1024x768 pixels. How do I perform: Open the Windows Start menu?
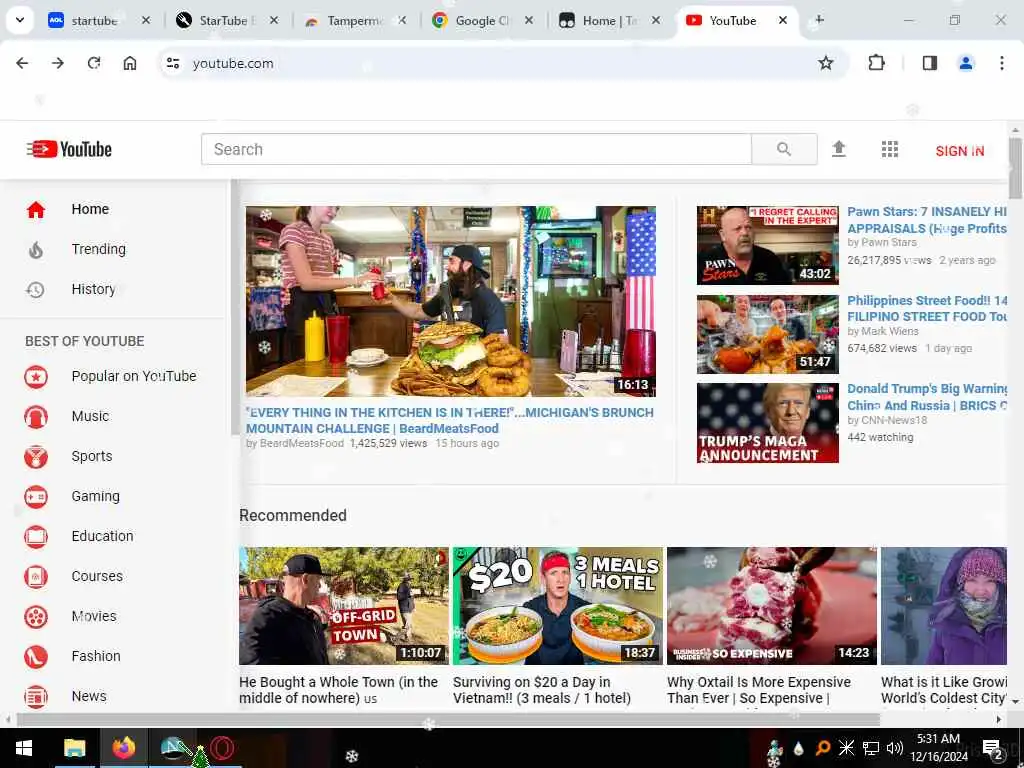(24, 748)
